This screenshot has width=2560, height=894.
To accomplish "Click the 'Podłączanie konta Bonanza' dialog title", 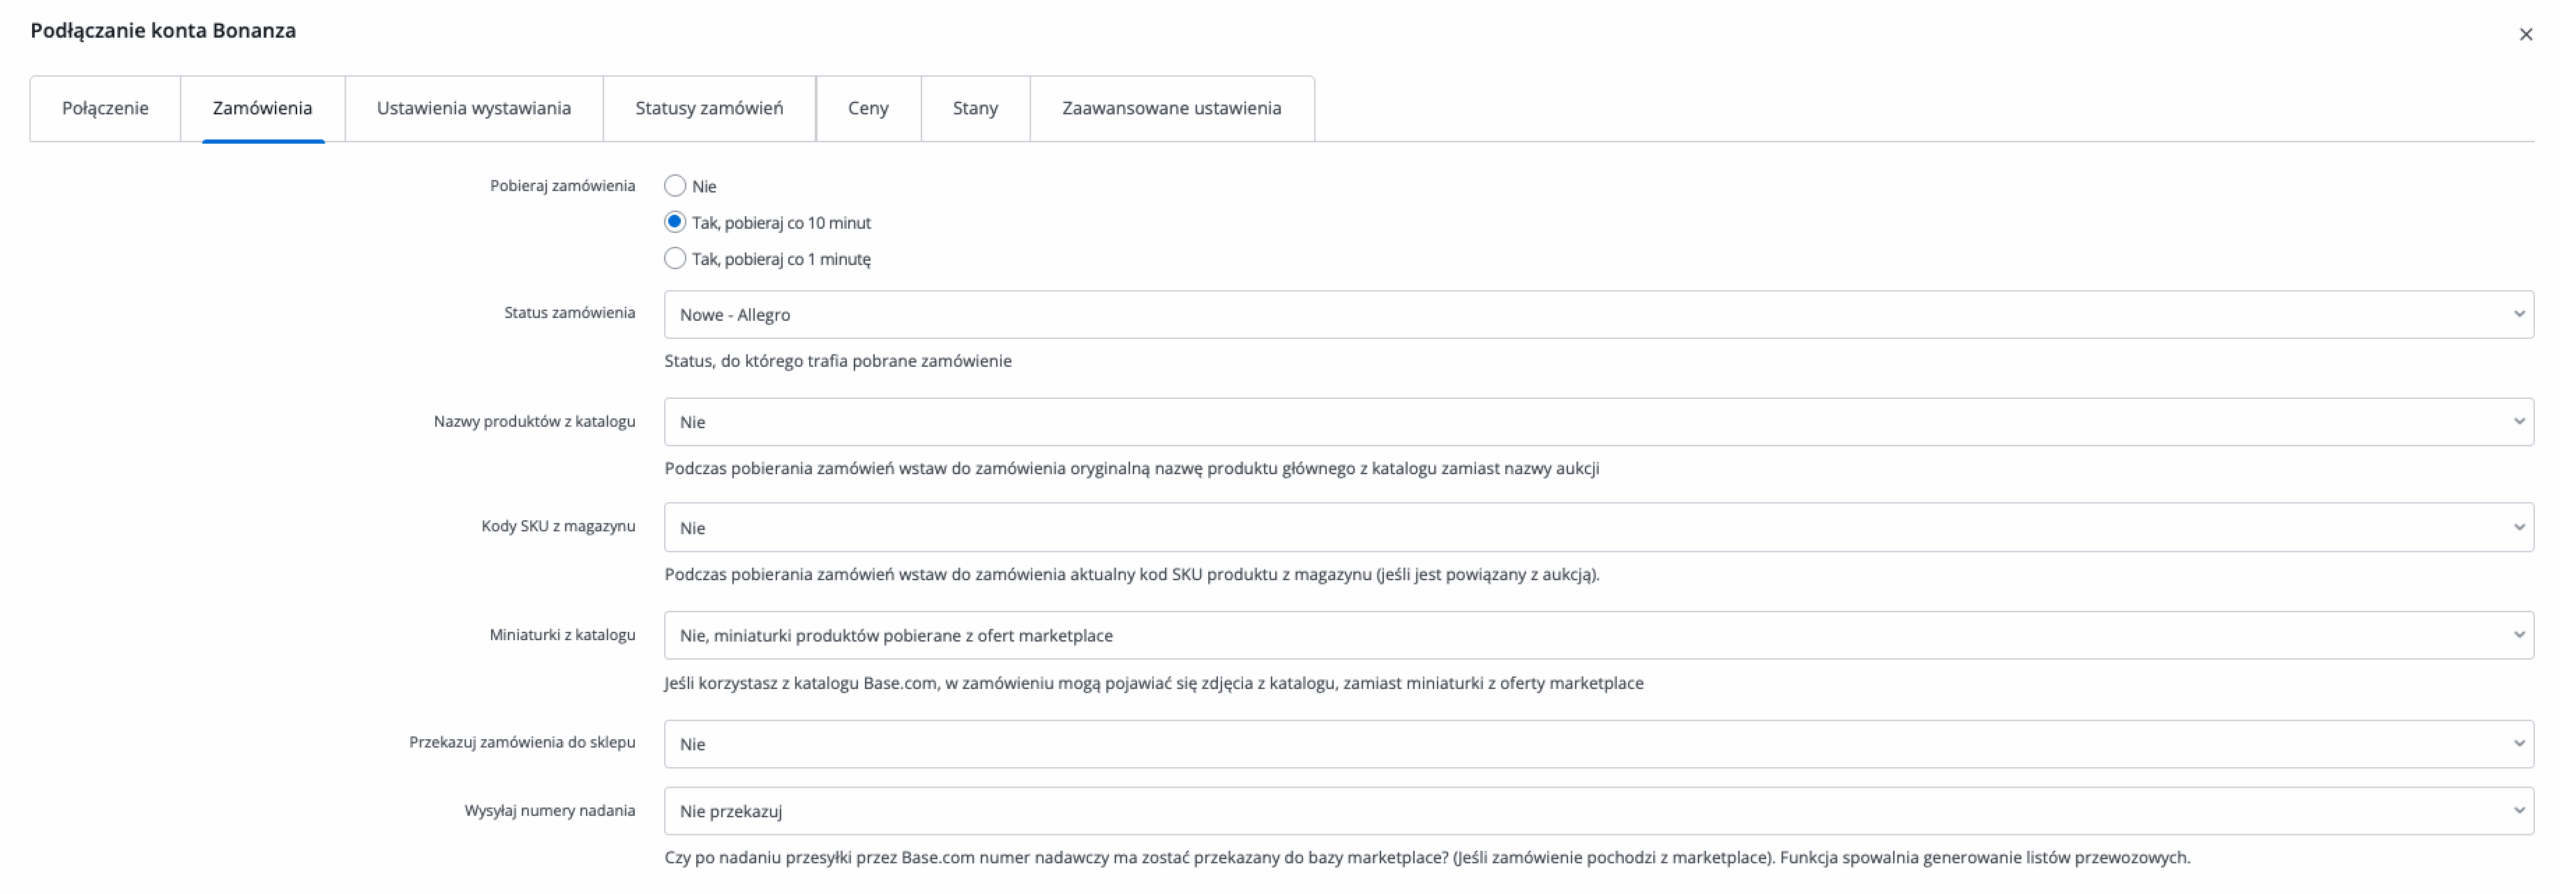I will [x=163, y=31].
